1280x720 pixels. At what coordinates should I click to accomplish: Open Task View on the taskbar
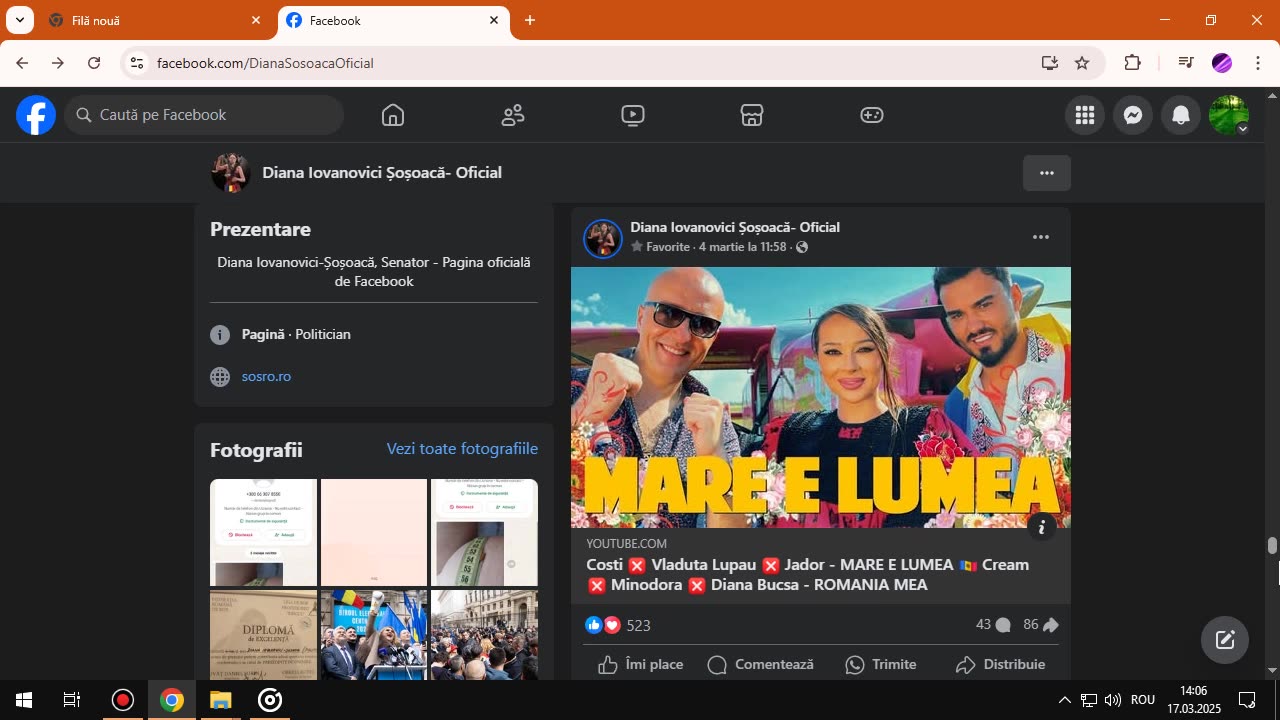click(x=72, y=700)
